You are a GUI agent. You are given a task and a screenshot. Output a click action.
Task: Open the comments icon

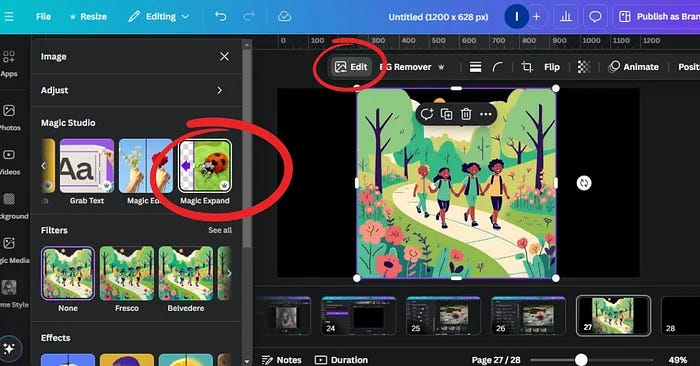click(x=595, y=17)
